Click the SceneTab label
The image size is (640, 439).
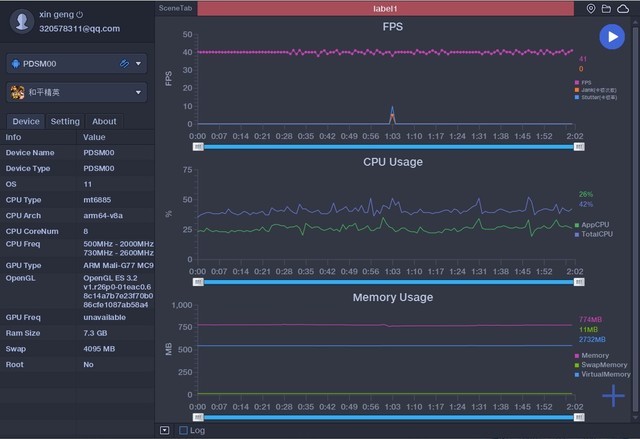point(175,8)
